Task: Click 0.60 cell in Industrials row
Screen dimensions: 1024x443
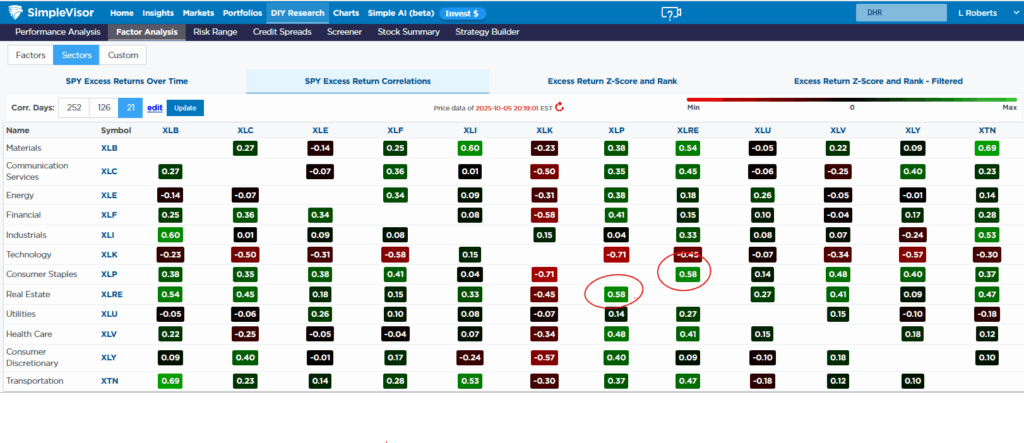Action: click(170, 235)
